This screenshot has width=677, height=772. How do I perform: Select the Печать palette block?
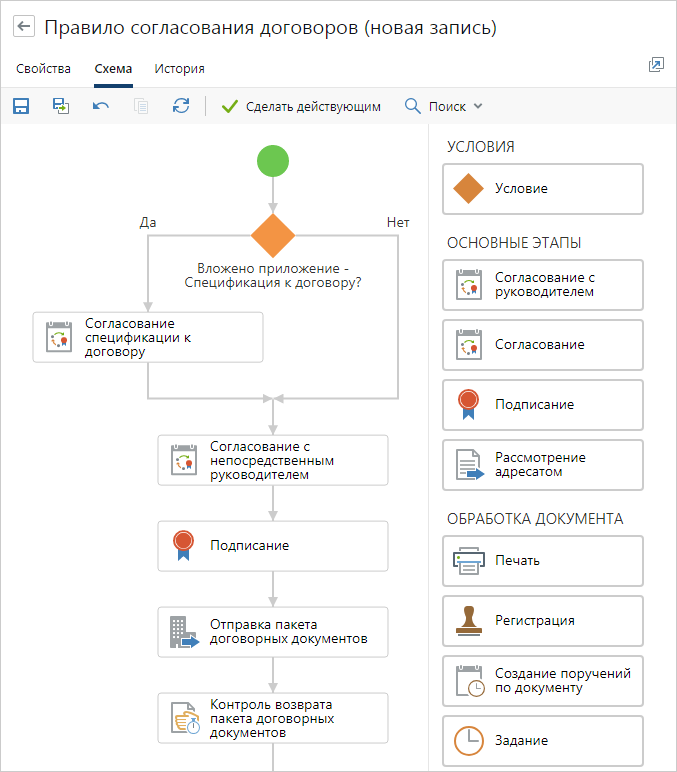click(542, 561)
